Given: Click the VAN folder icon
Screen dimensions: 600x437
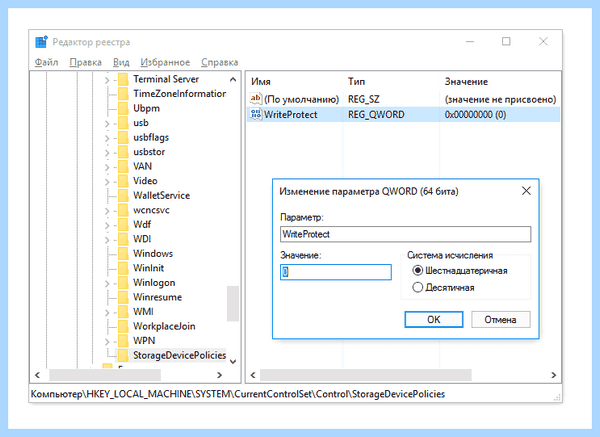Looking at the screenshot, I should tap(123, 166).
